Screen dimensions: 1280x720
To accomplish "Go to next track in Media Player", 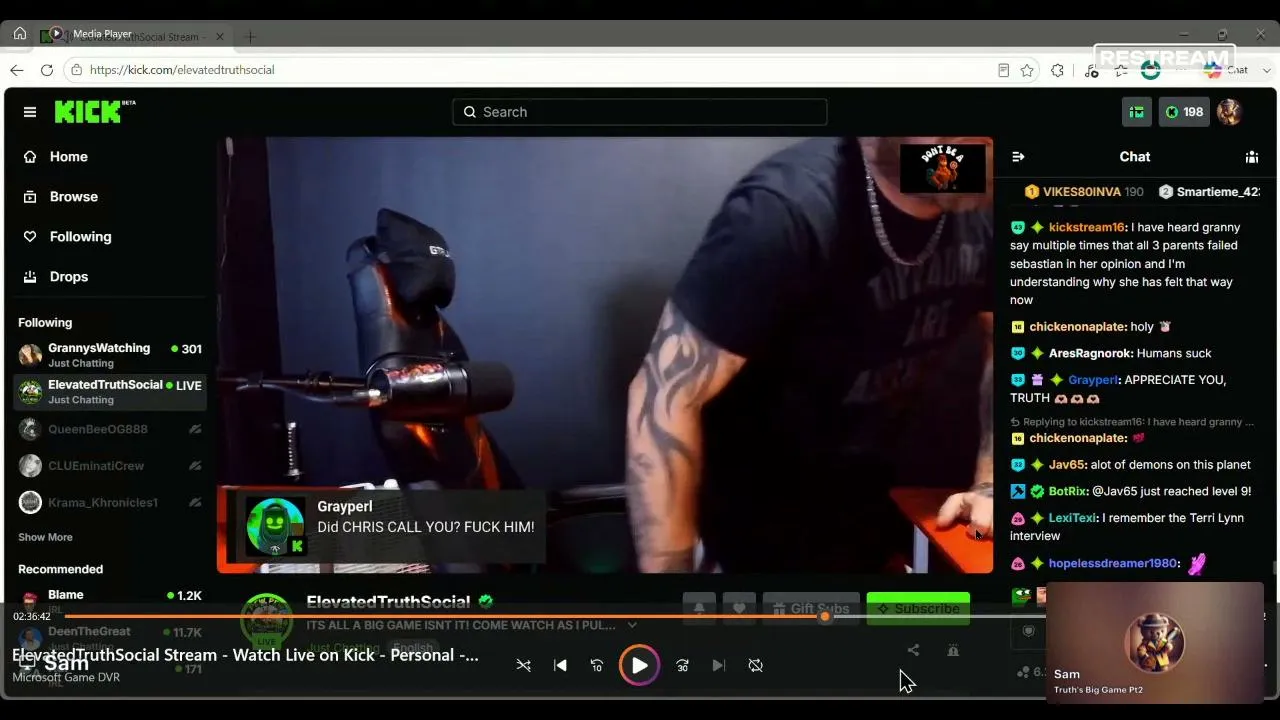I will (718, 665).
